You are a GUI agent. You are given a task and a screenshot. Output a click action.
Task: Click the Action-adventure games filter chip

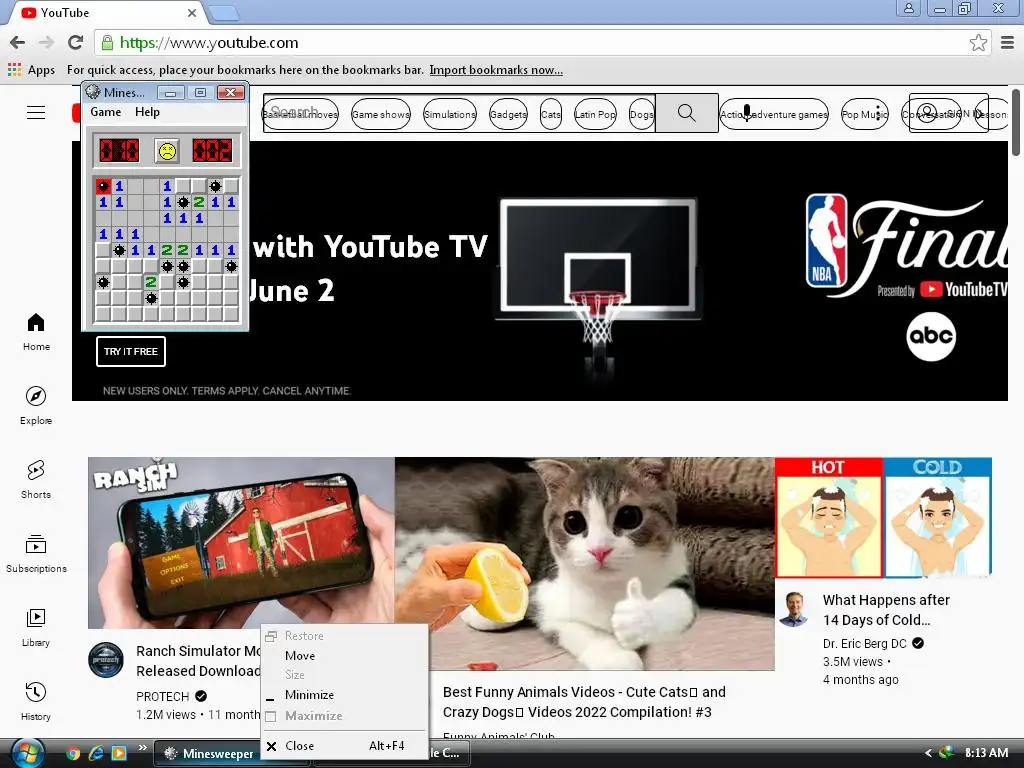tap(774, 114)
